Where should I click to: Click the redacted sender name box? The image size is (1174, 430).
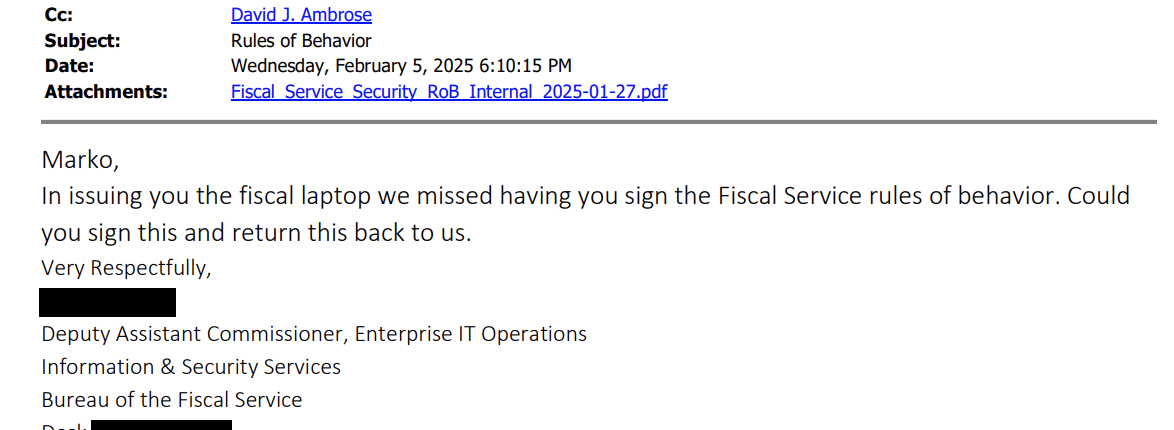coord(108,302)
